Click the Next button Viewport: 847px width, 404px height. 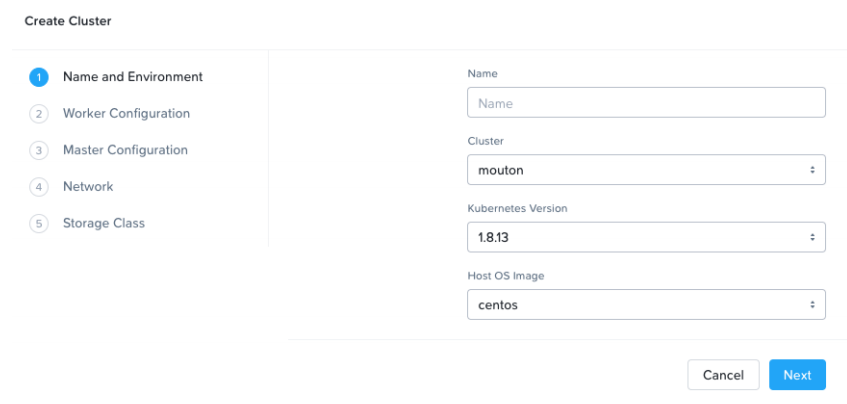[x=797, y=375]
